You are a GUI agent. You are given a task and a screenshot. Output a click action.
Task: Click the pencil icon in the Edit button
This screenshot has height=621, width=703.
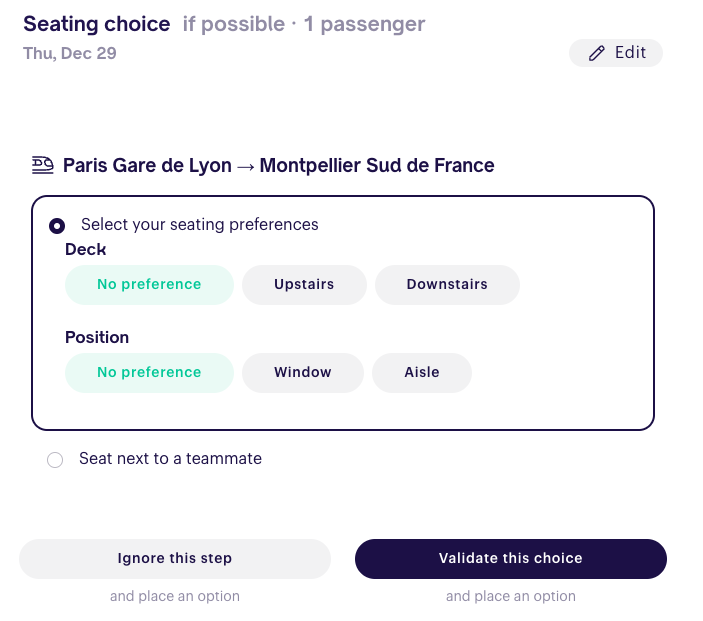[597, 54]
